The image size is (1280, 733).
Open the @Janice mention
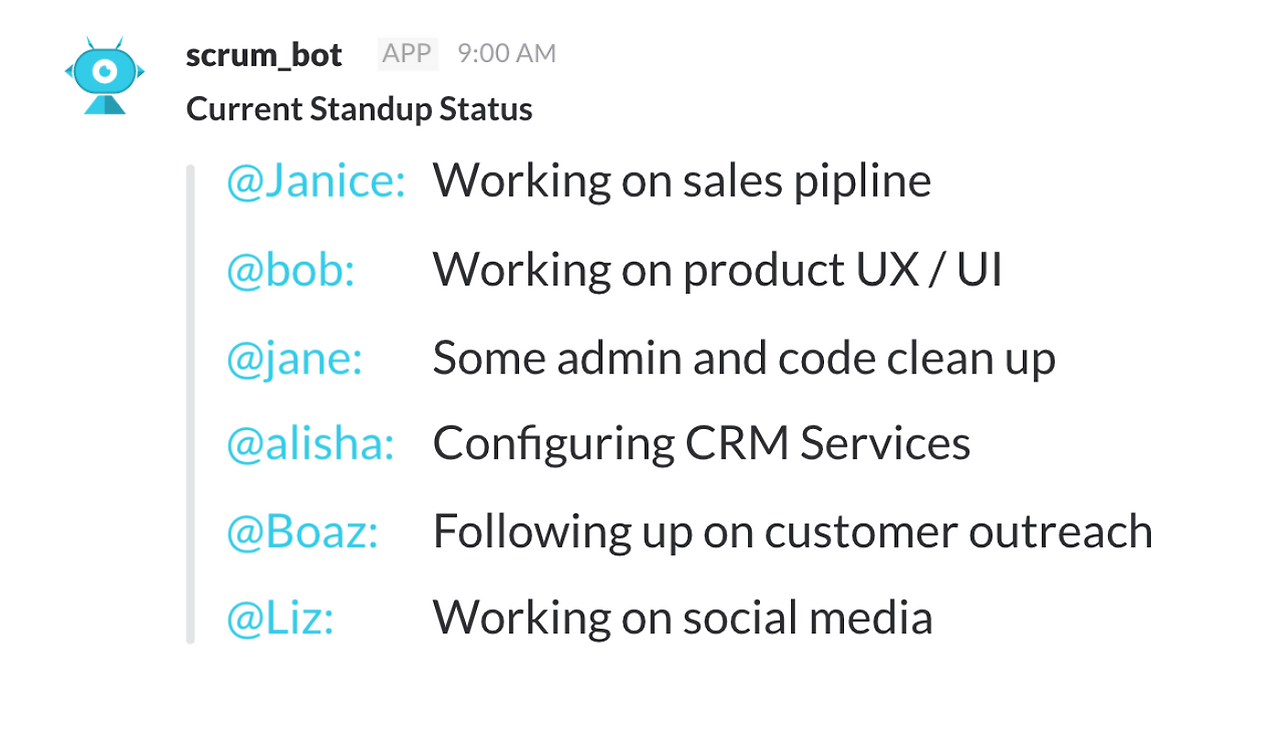[x=315, y=181]
